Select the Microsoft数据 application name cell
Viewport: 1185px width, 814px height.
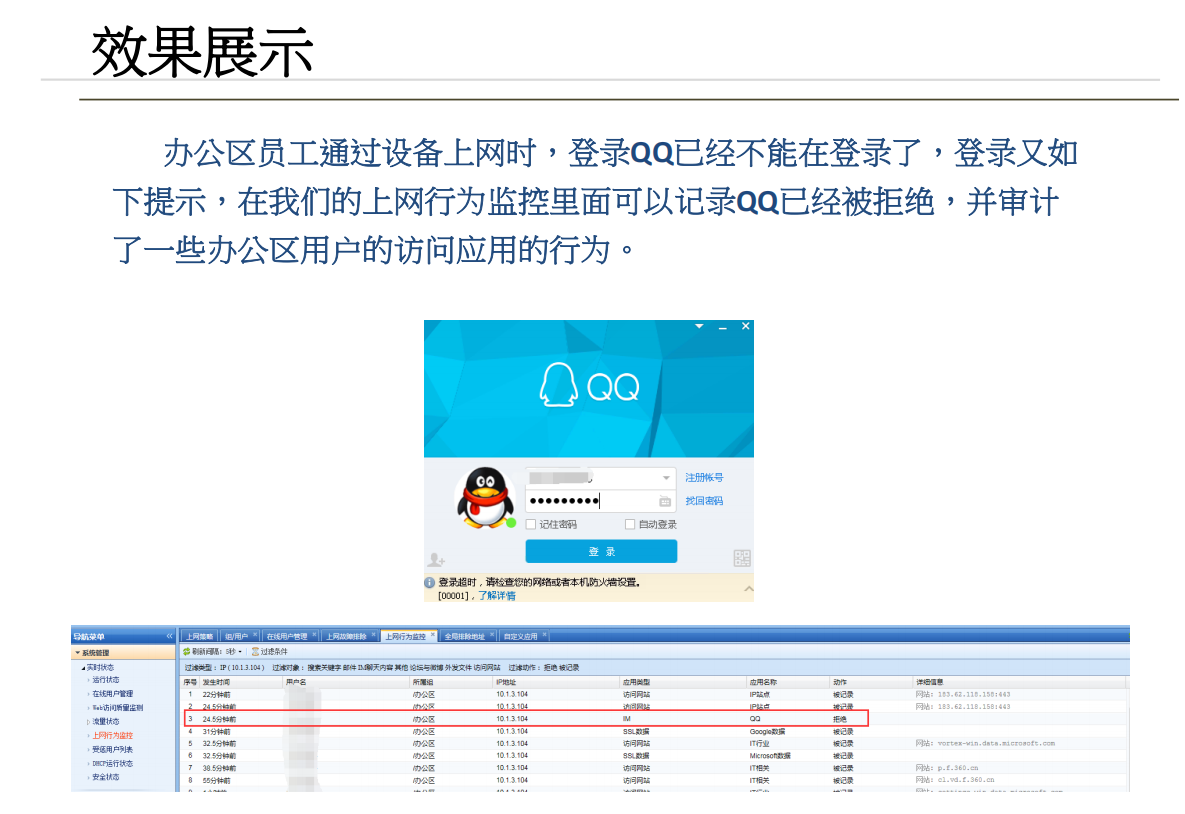coord(770,756)
